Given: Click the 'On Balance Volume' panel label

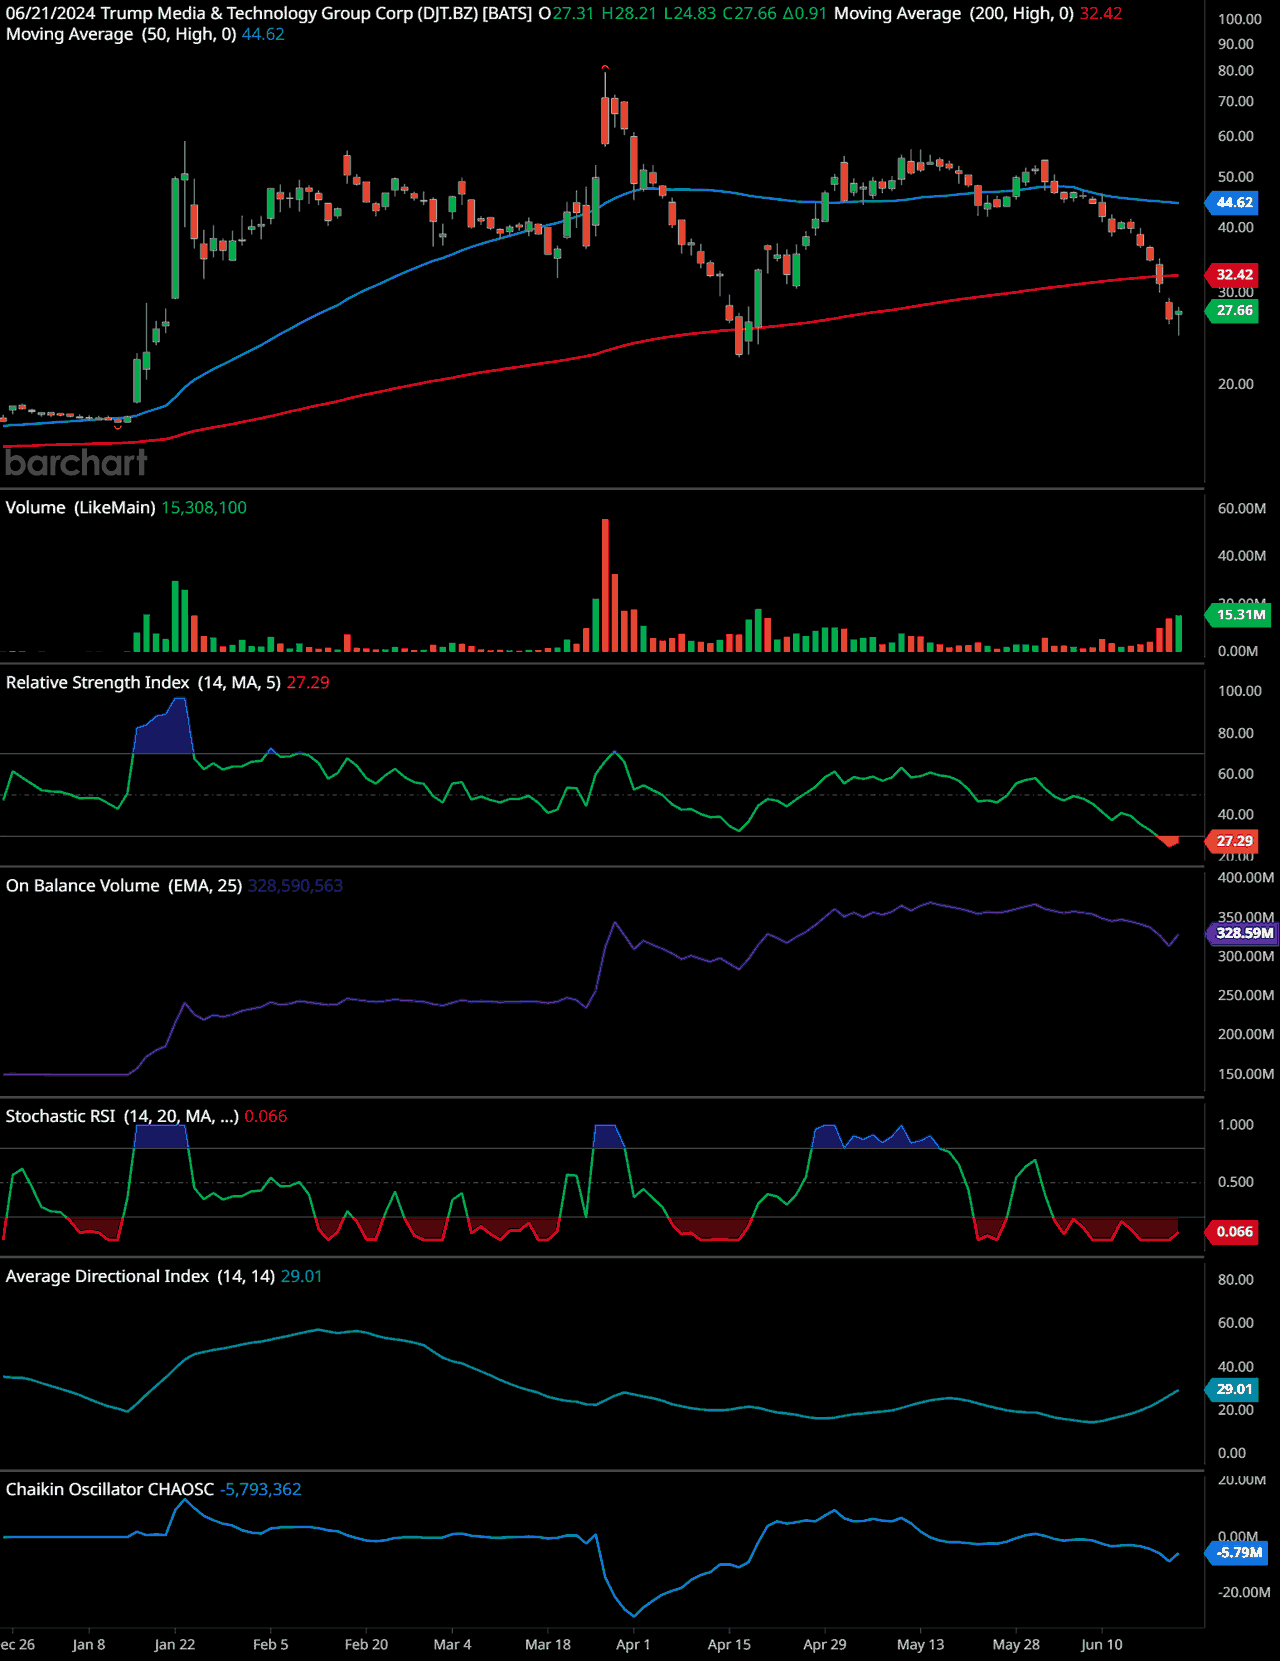Looking at the screenshot, I should pos(83,885).
